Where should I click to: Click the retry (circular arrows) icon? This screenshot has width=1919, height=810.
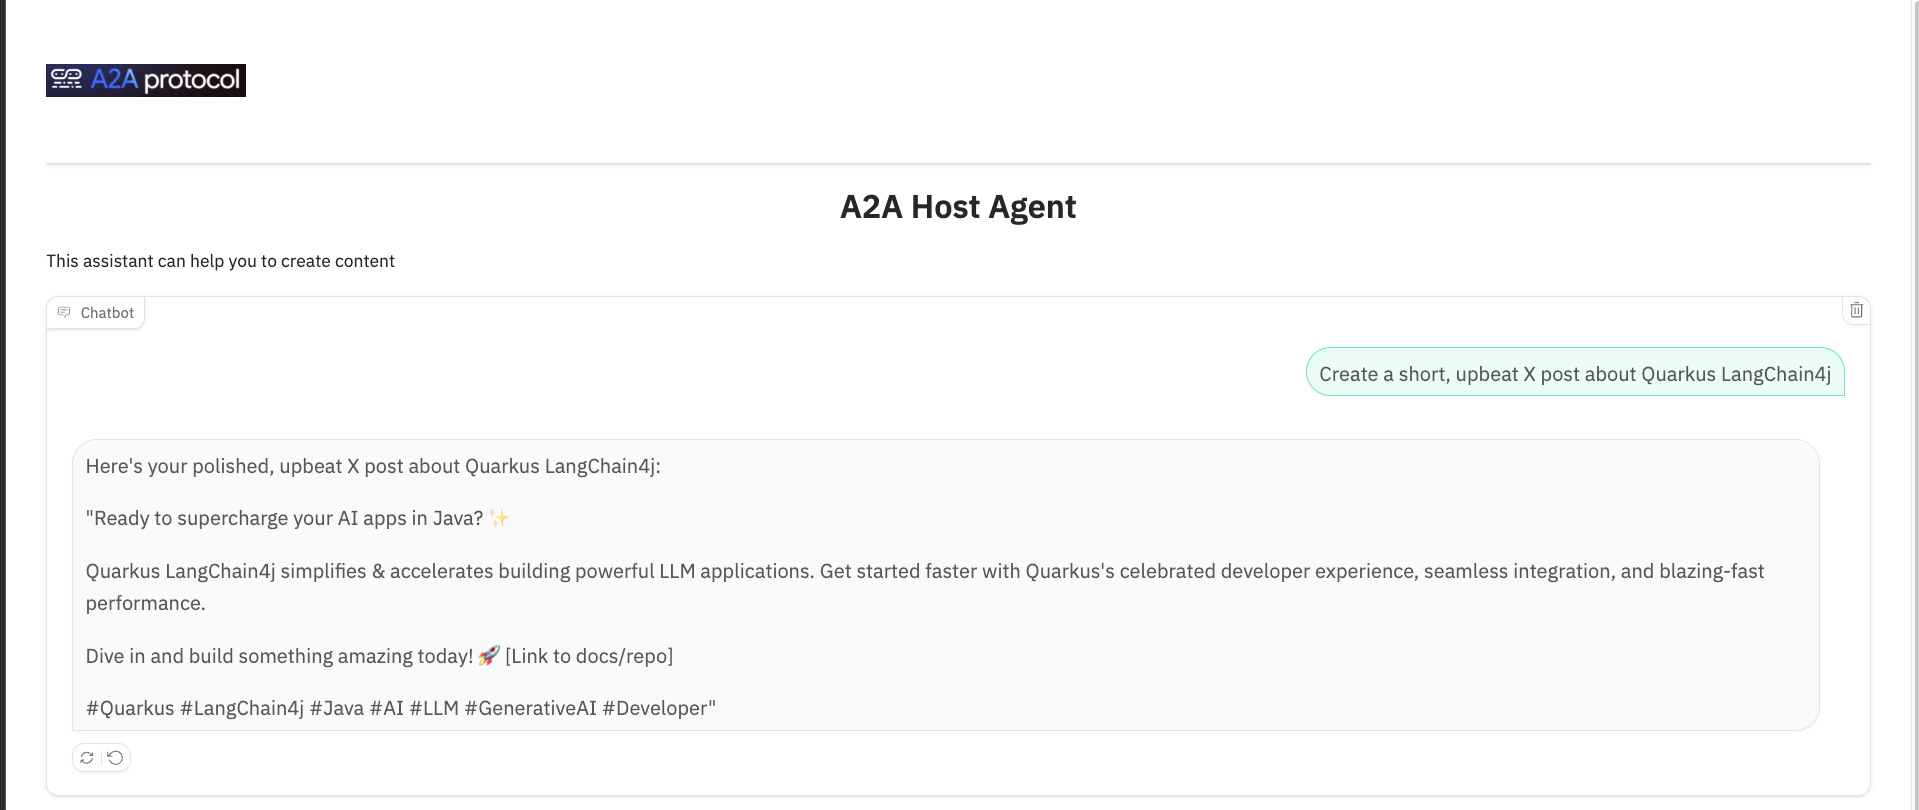click(x=87, y=758)
